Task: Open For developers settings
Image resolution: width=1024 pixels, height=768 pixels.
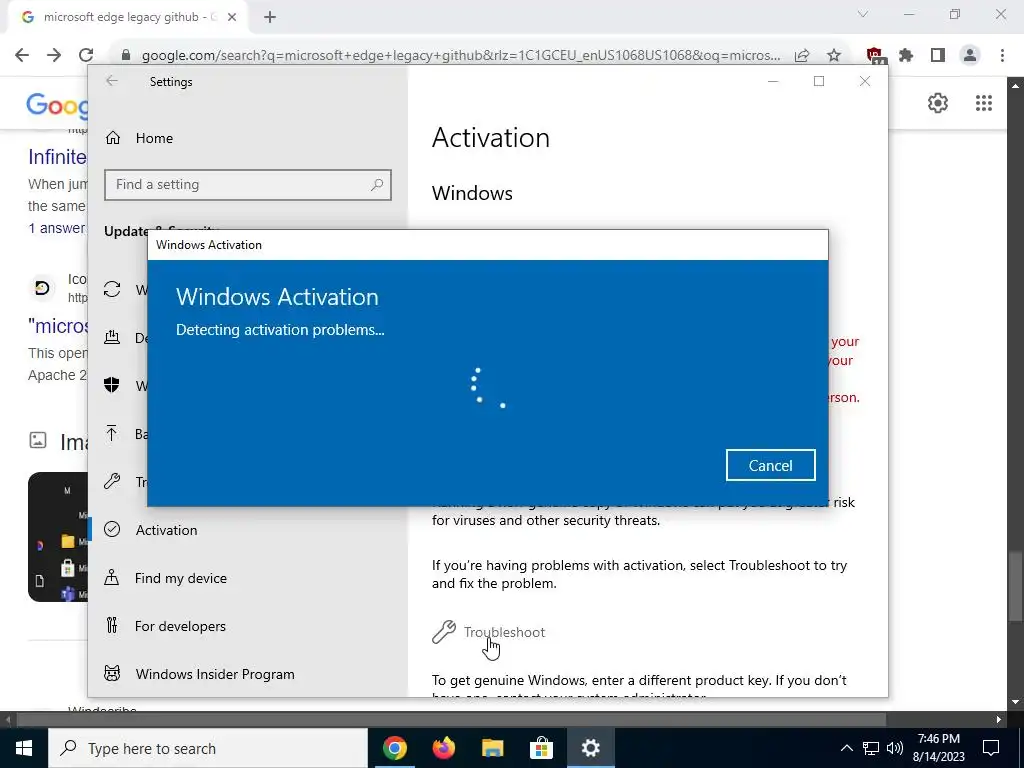Action: [x=180, y=626]
